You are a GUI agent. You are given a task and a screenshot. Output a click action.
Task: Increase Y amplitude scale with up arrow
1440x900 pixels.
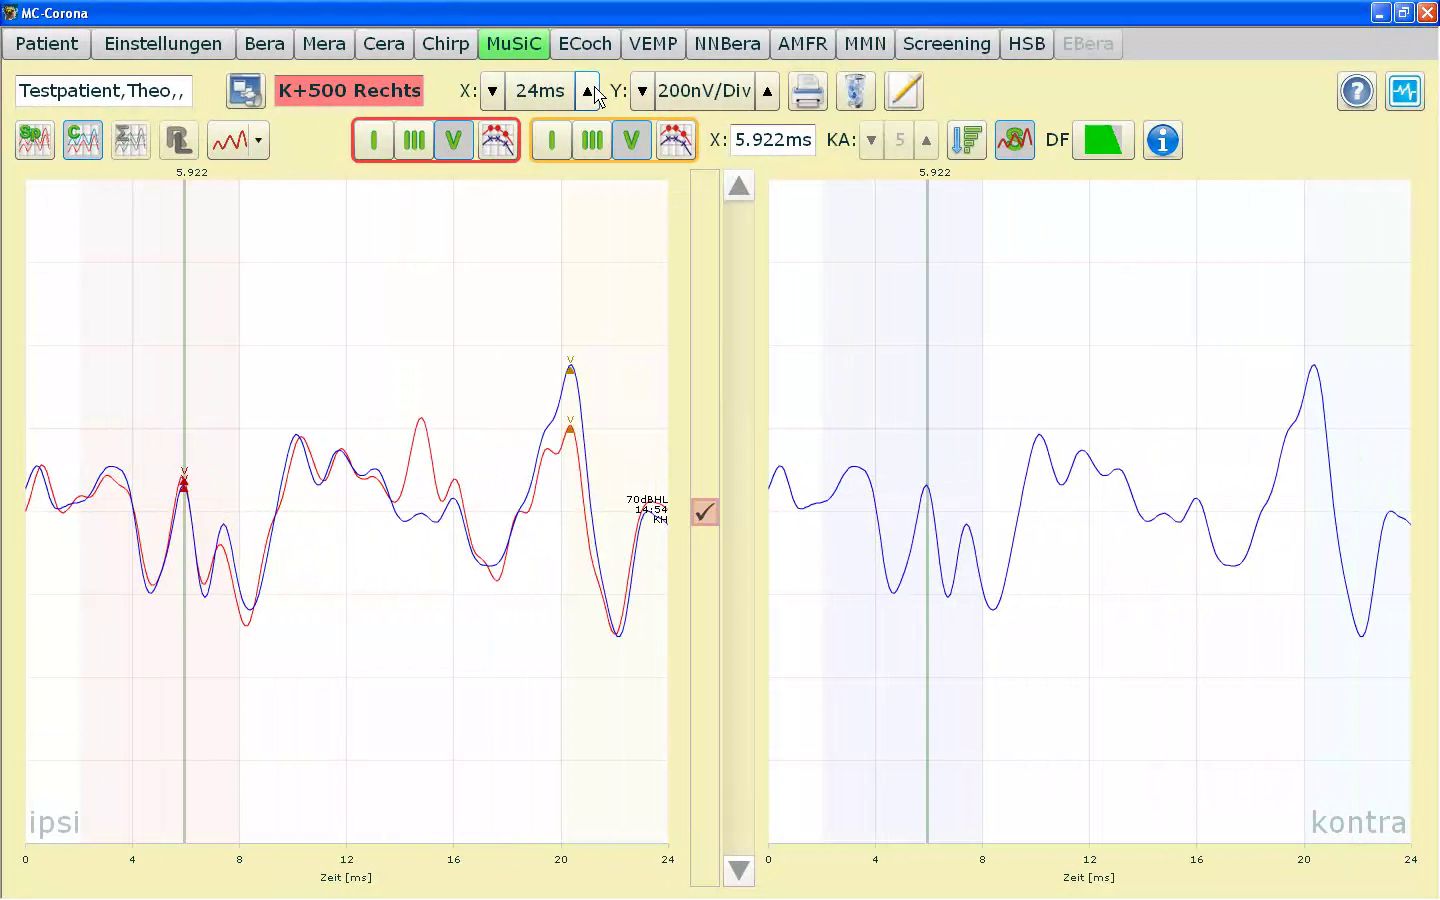click(767, 91)
